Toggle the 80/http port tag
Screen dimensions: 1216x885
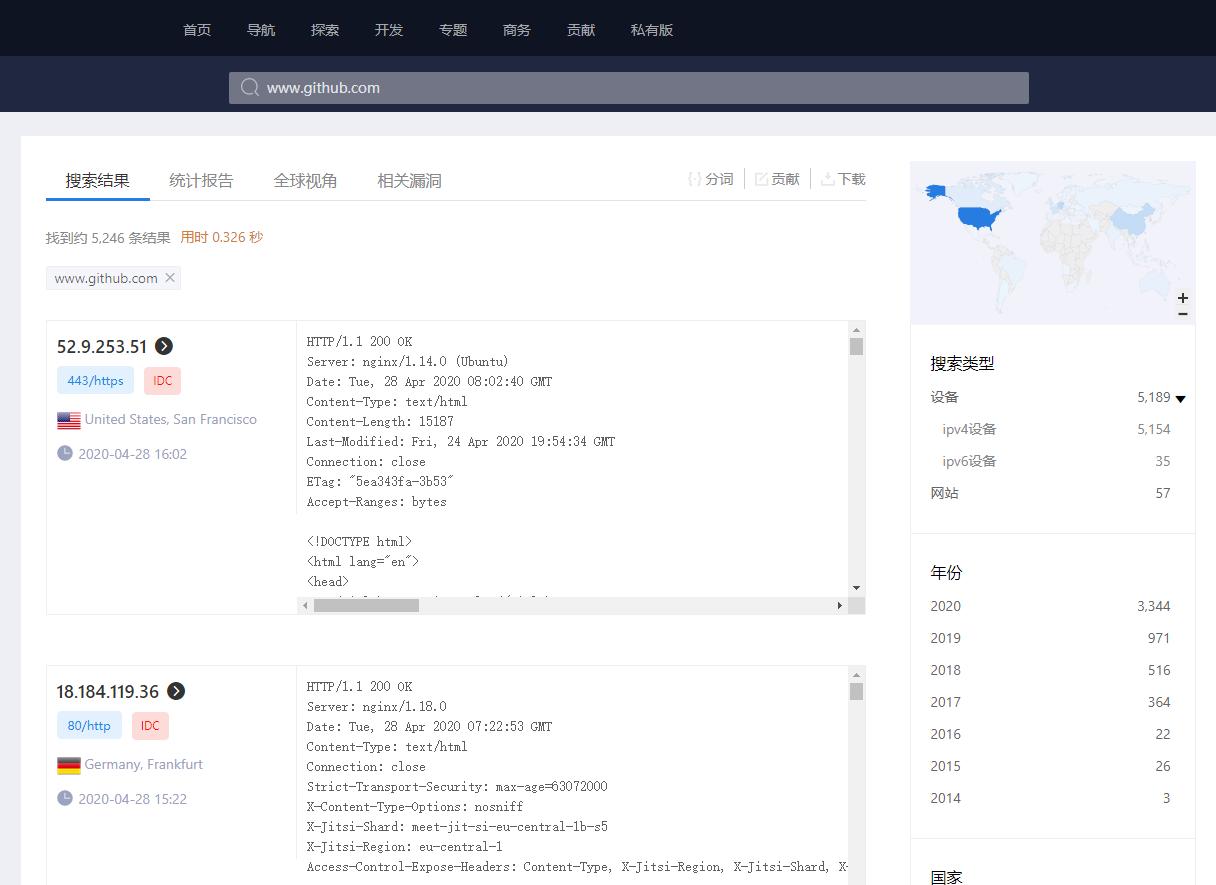click(89, 725)
